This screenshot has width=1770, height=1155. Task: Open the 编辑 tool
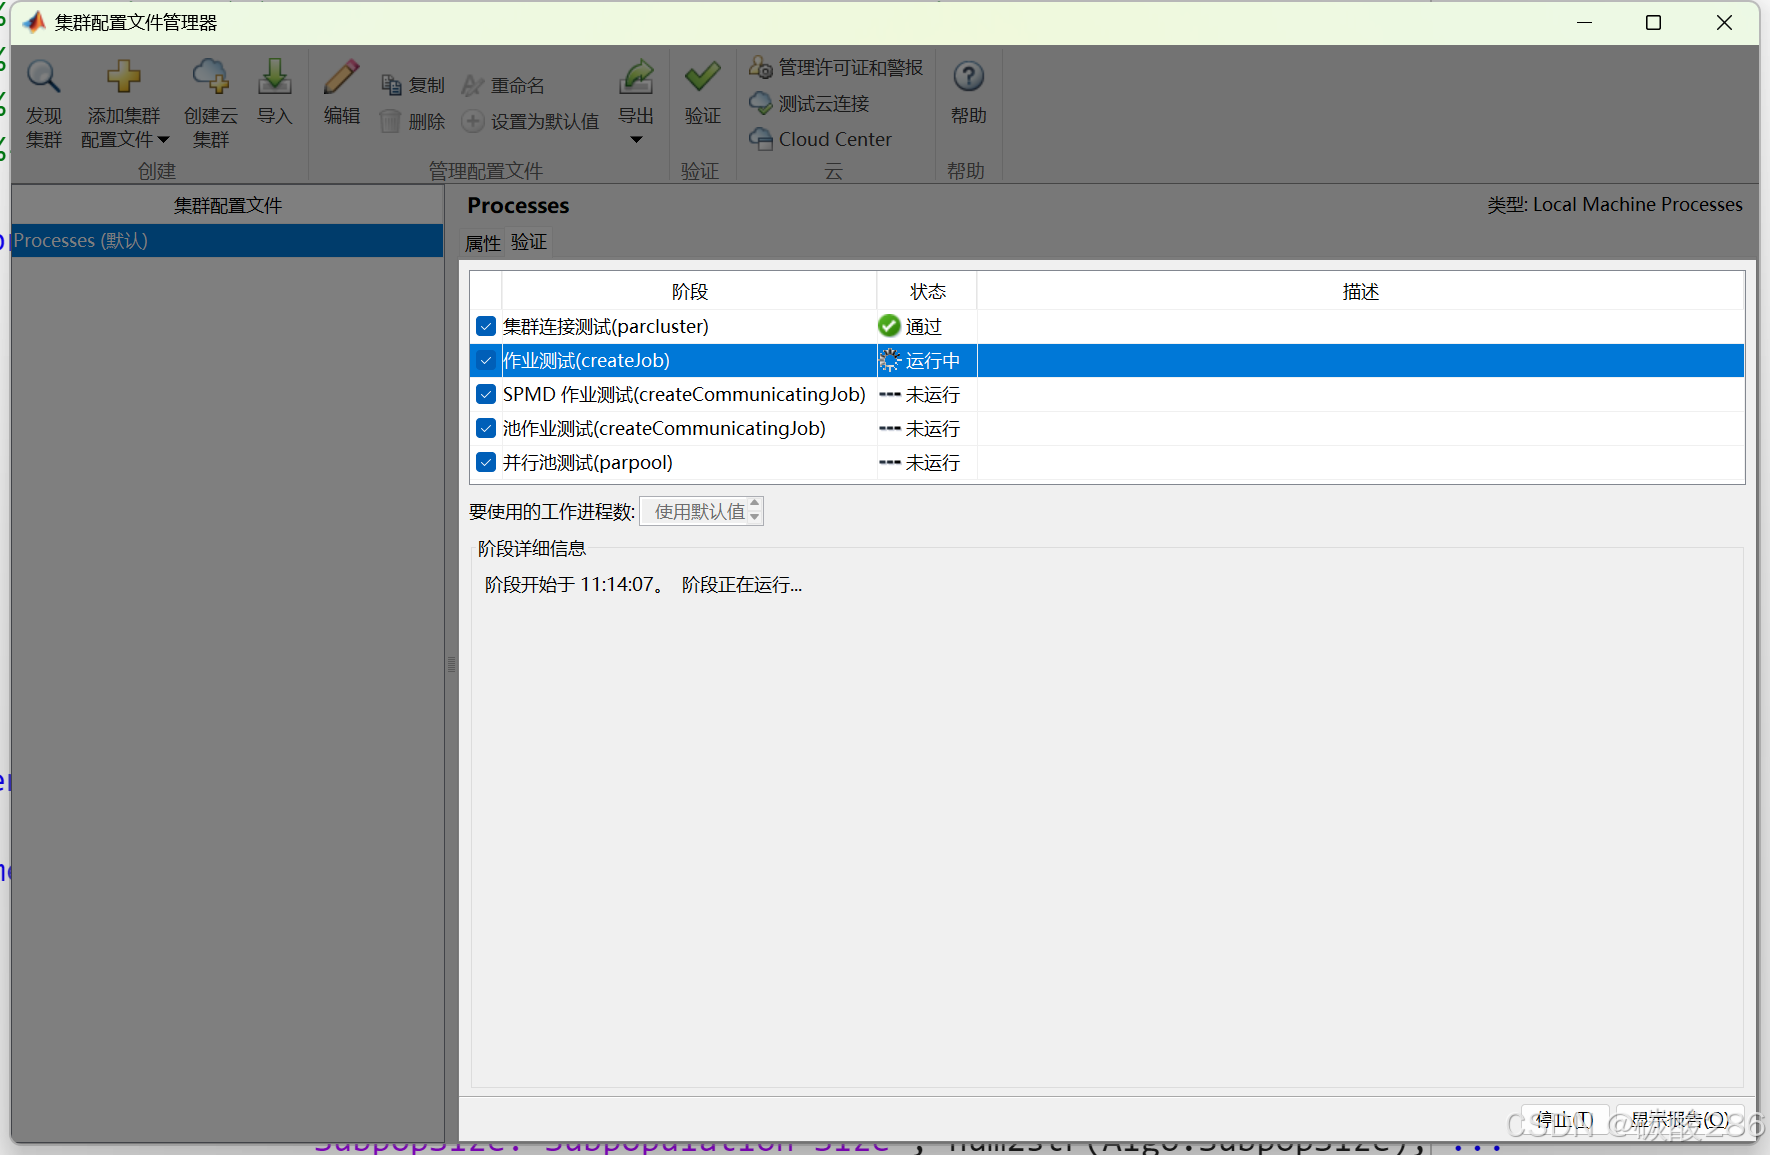pos(341,90)
